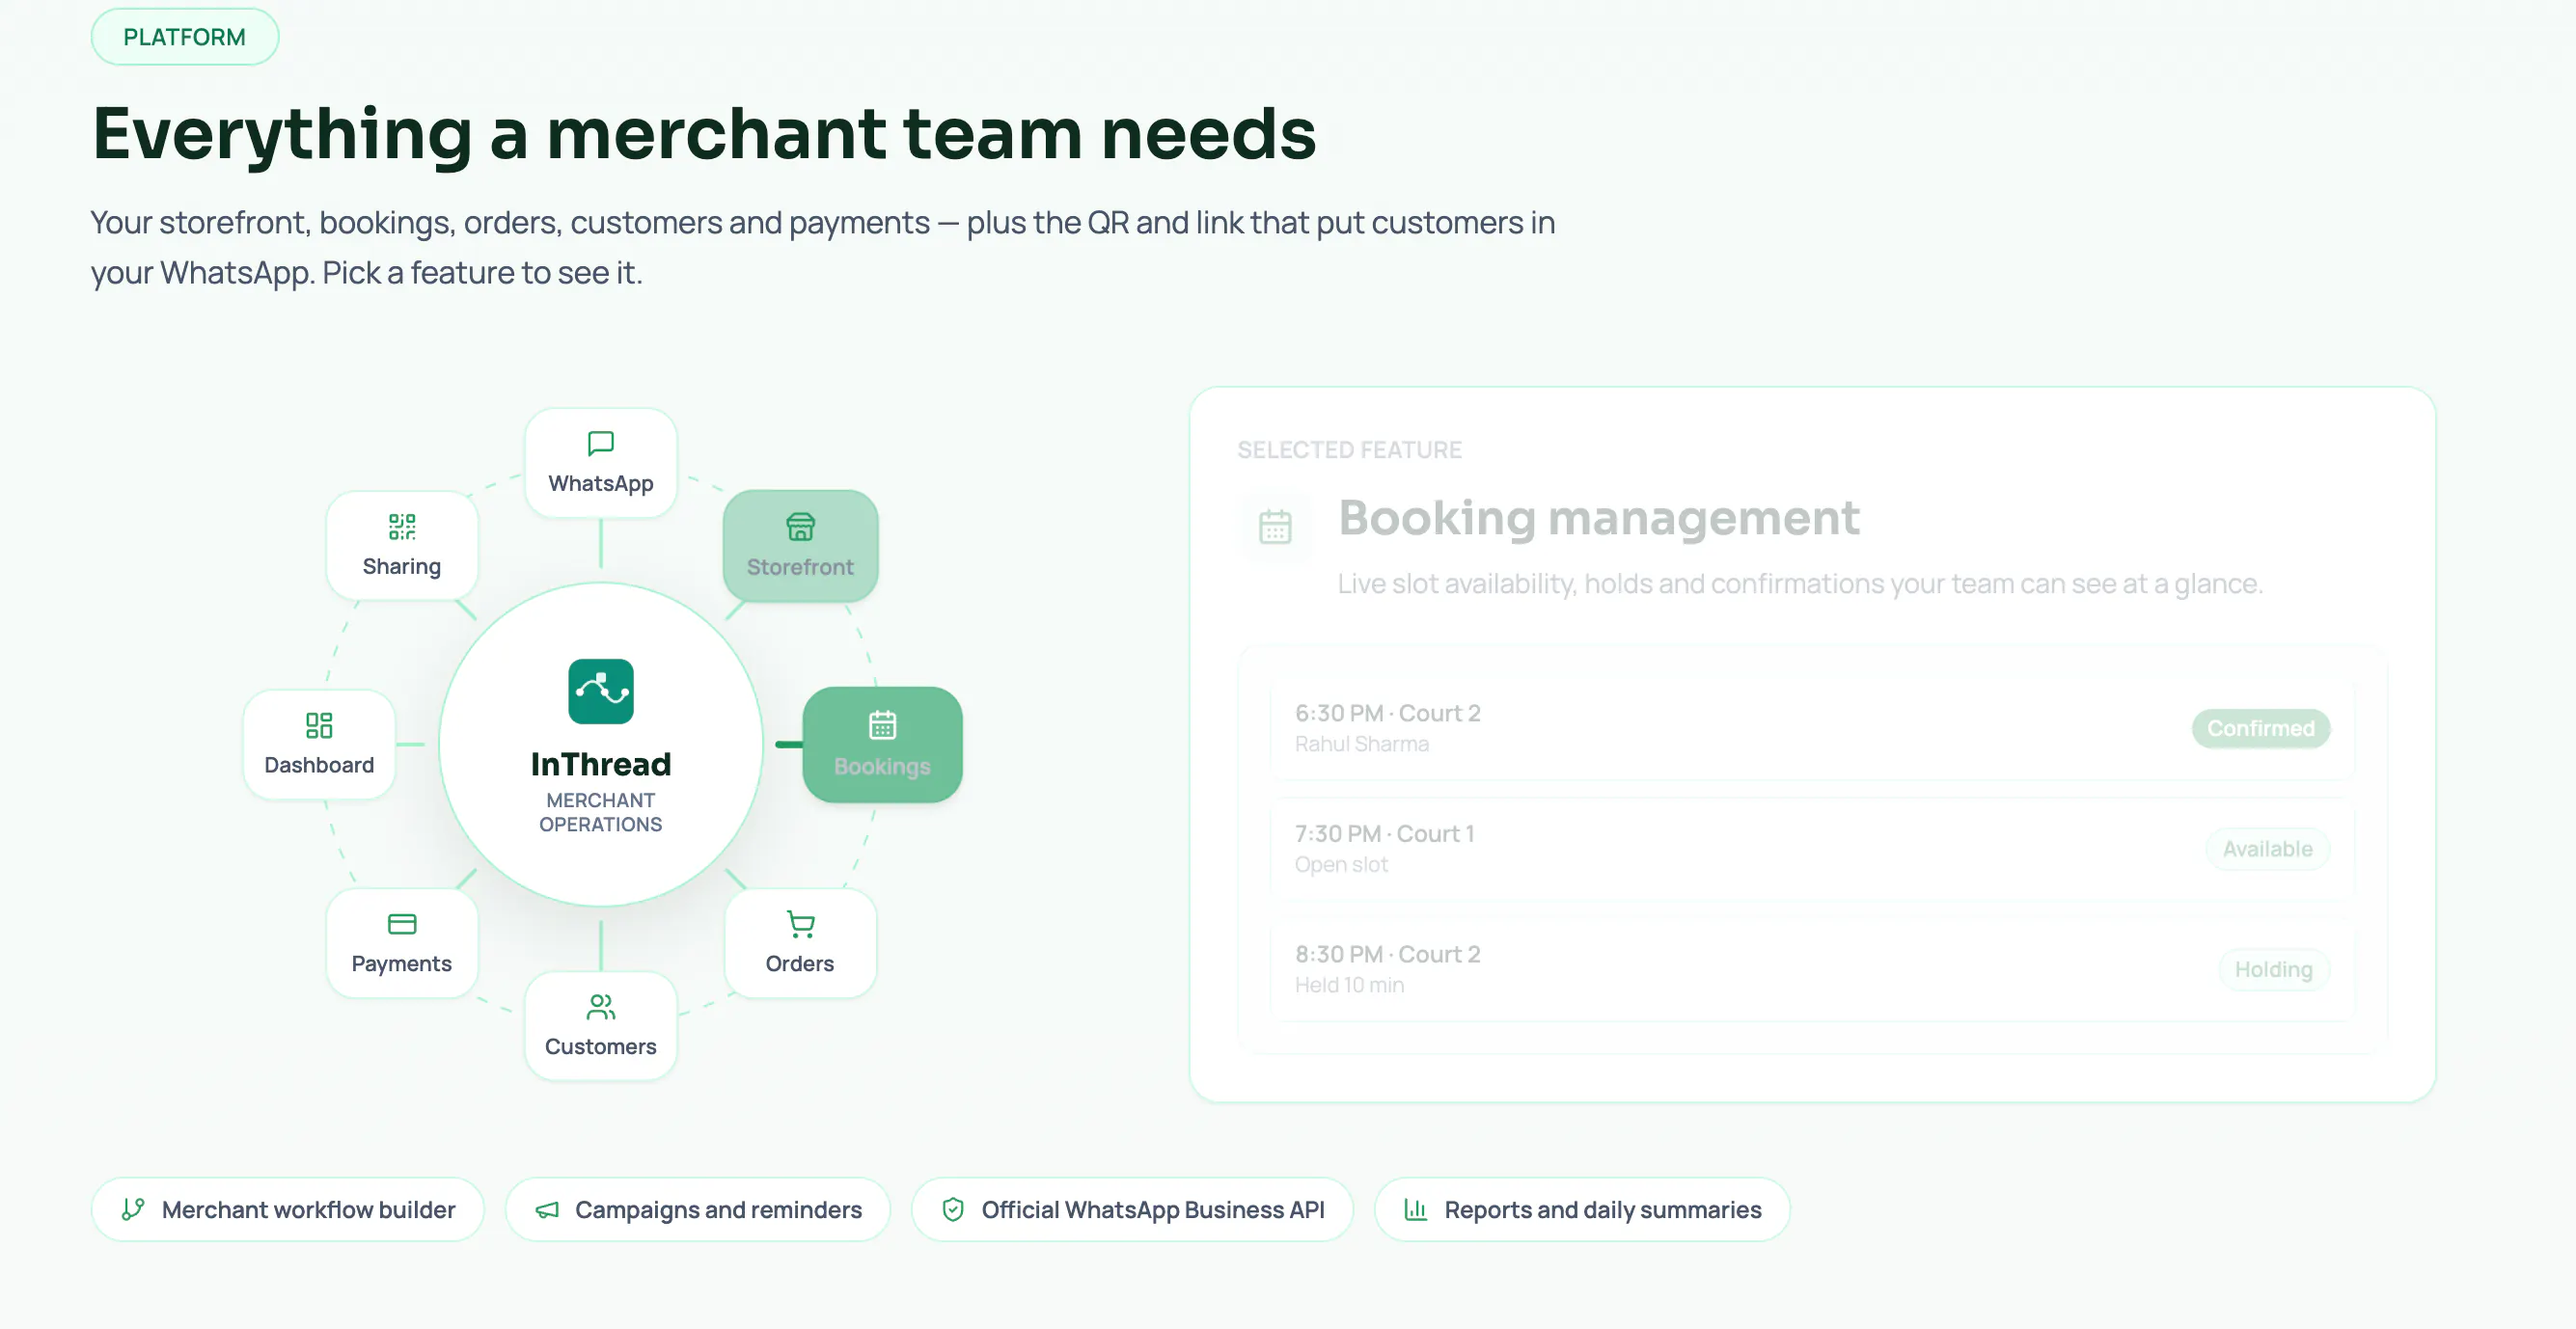The width and height of the screenshot is (2576, 1329).
Task: Click the Held 10 min text
Action: click(1349, 985)
